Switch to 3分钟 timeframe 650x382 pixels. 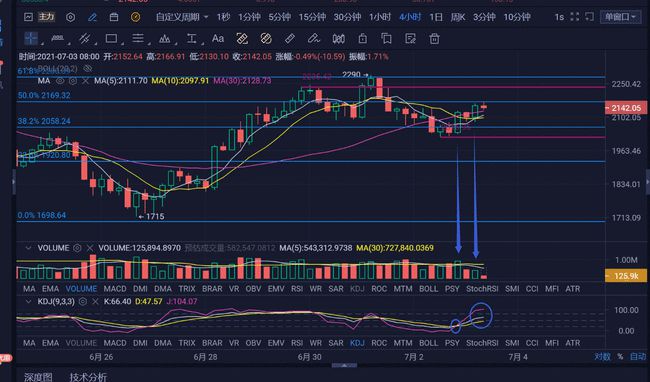(484, 17)
